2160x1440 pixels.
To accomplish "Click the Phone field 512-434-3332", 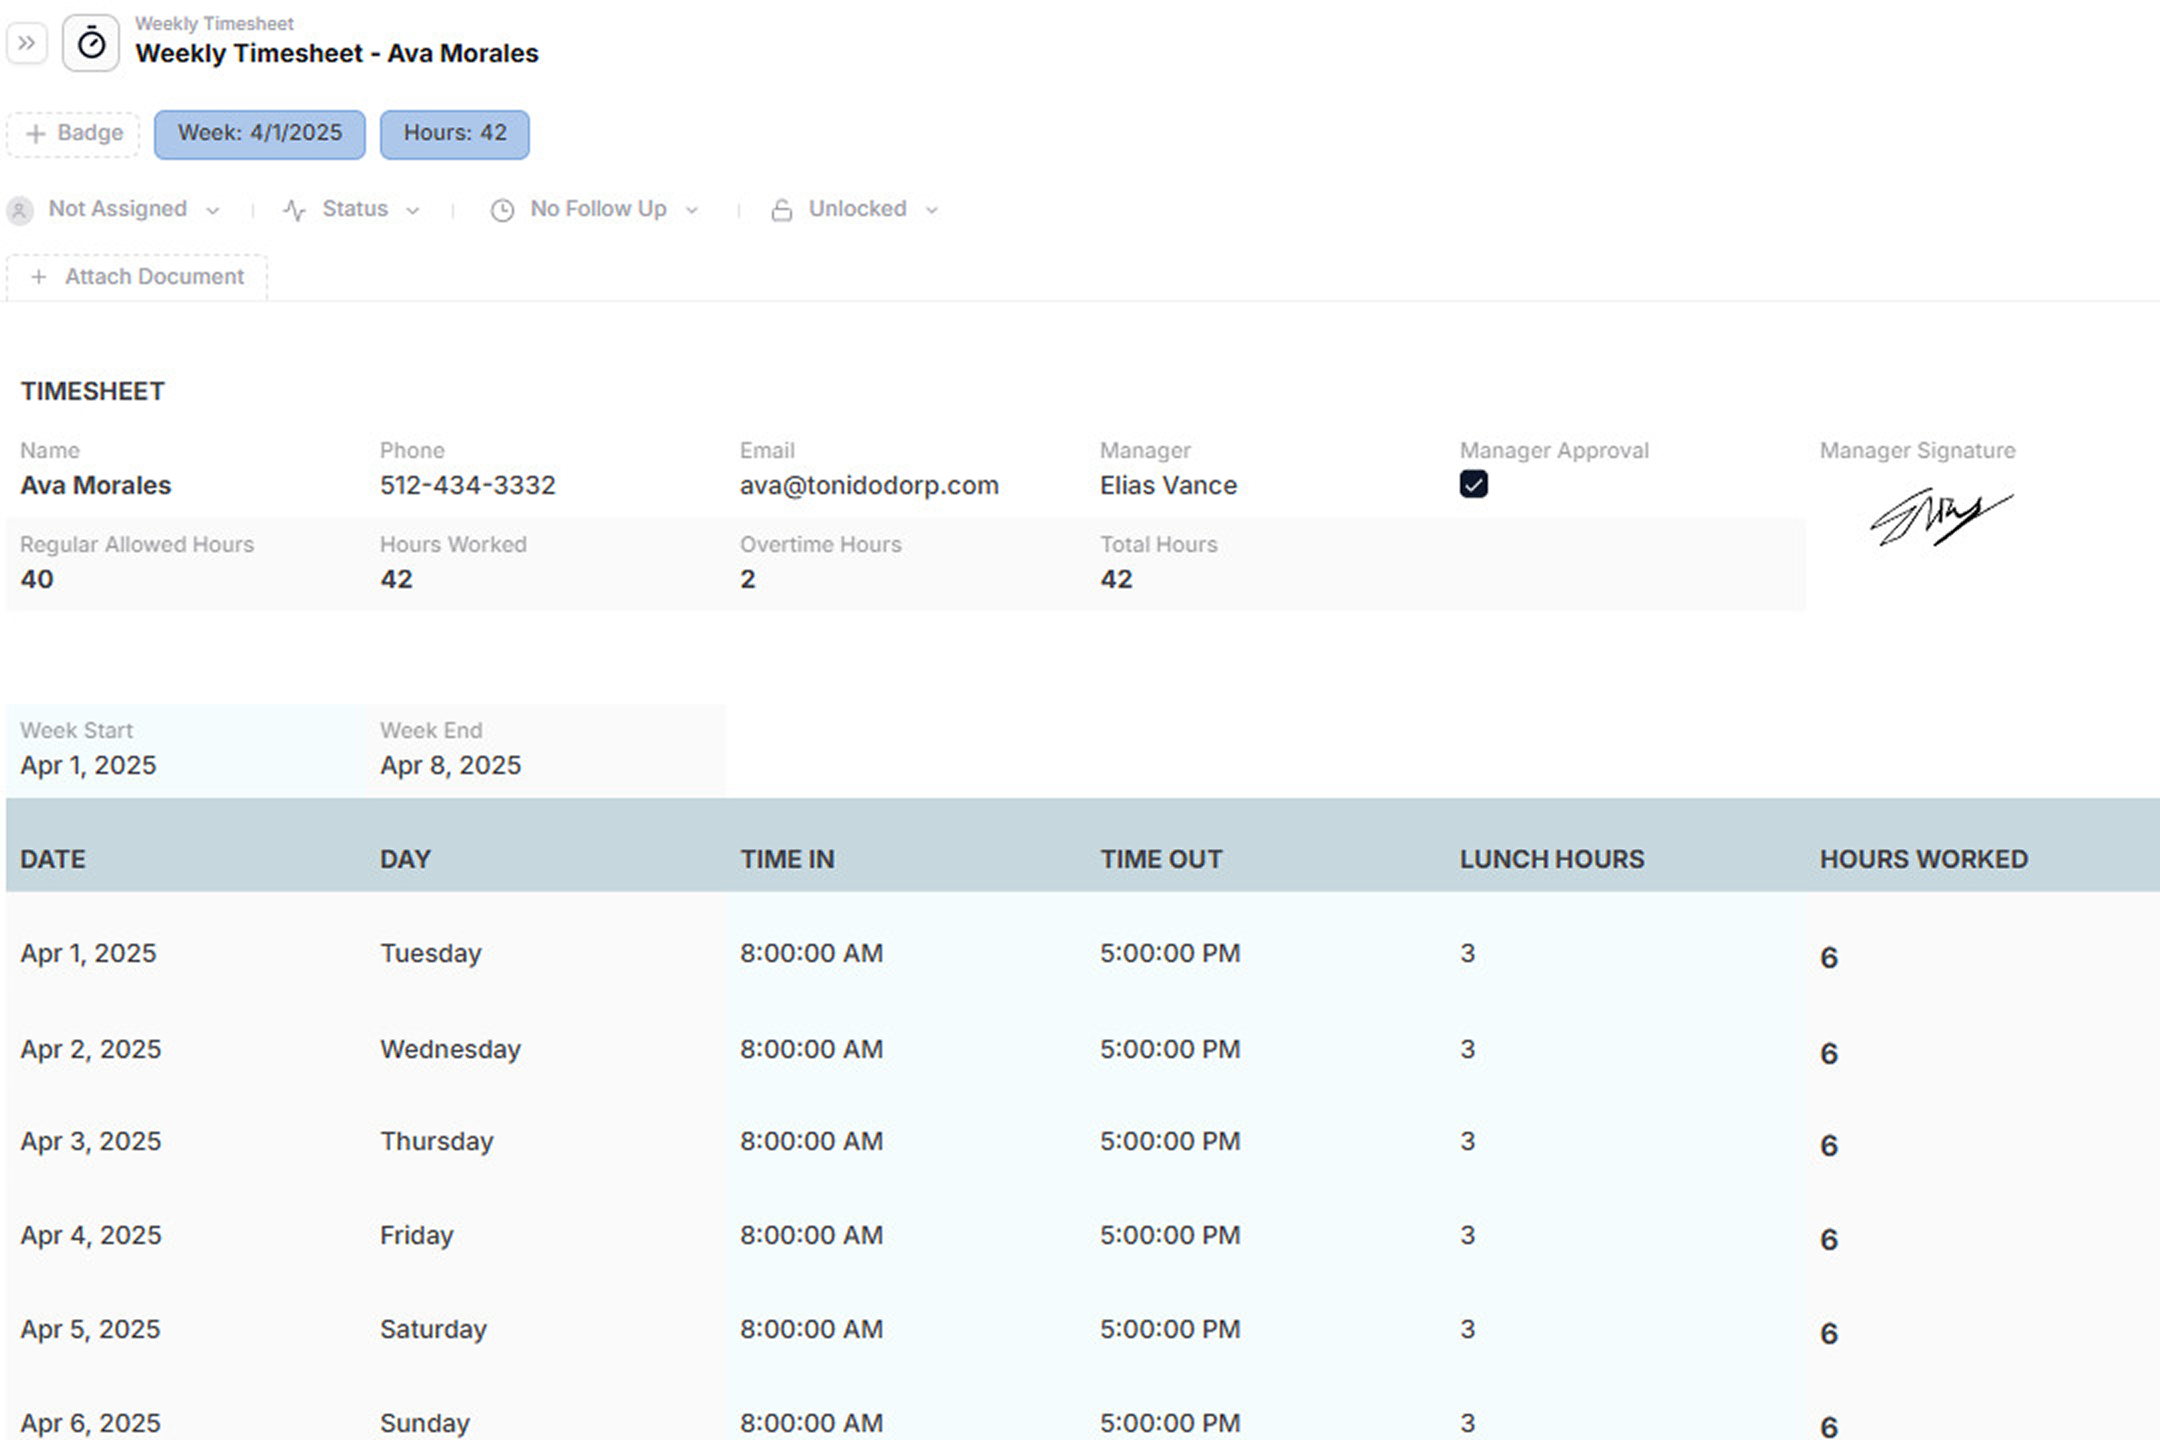I will (467, 485).
